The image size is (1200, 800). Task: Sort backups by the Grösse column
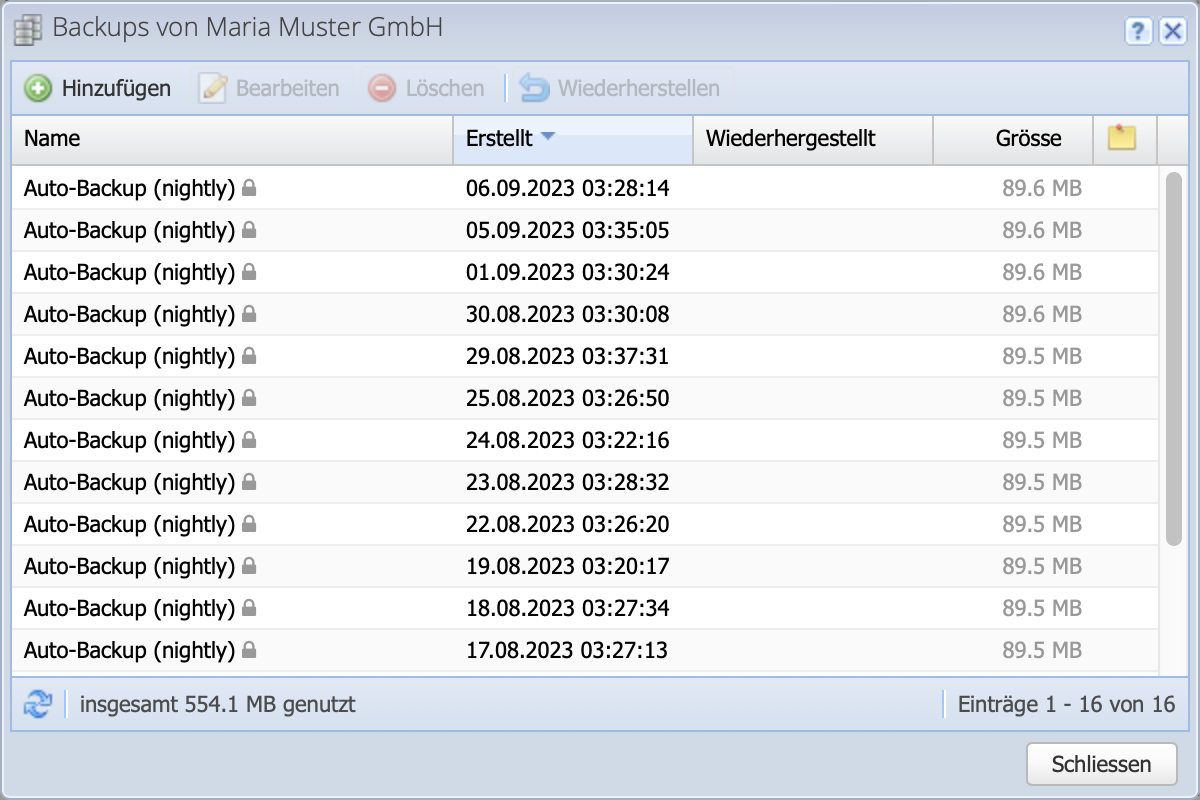(1030, 139)
